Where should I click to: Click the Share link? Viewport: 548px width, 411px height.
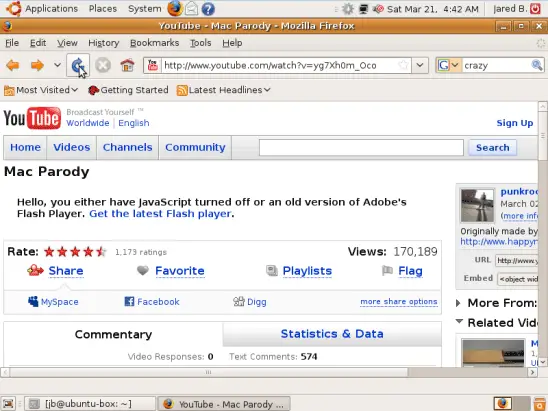pos(66,271)
